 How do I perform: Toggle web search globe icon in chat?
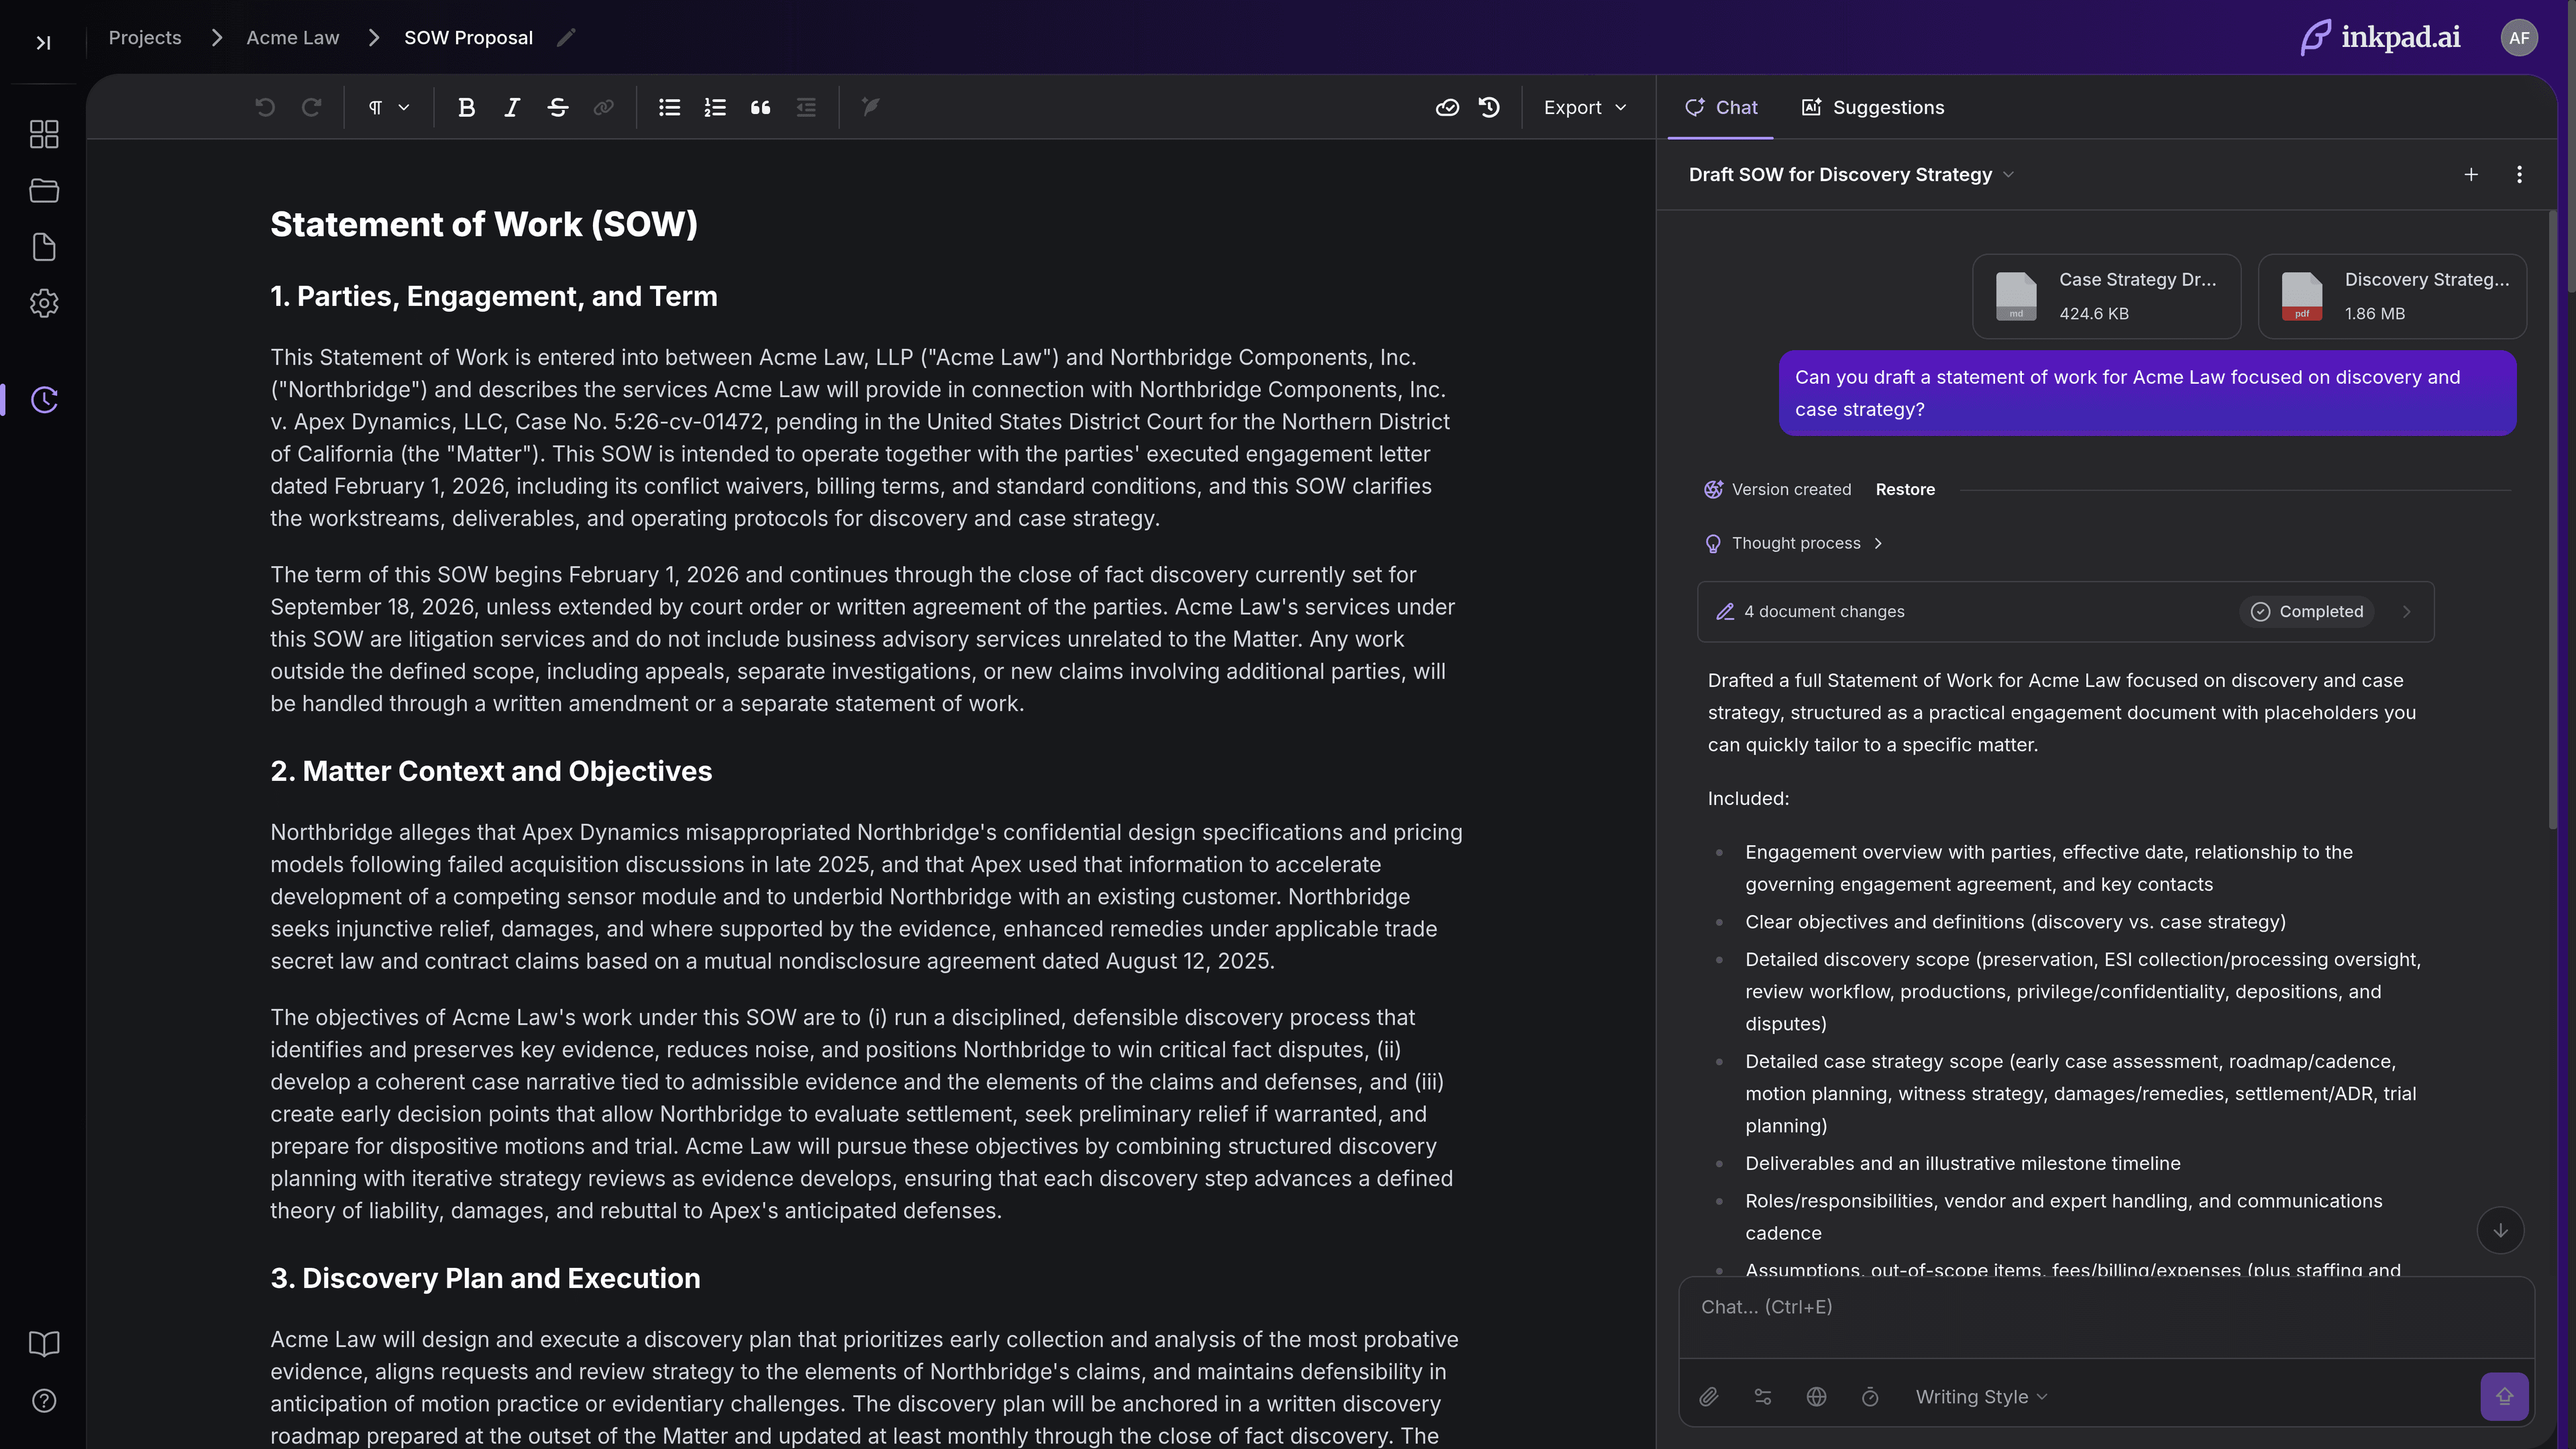point(1816,1397)
